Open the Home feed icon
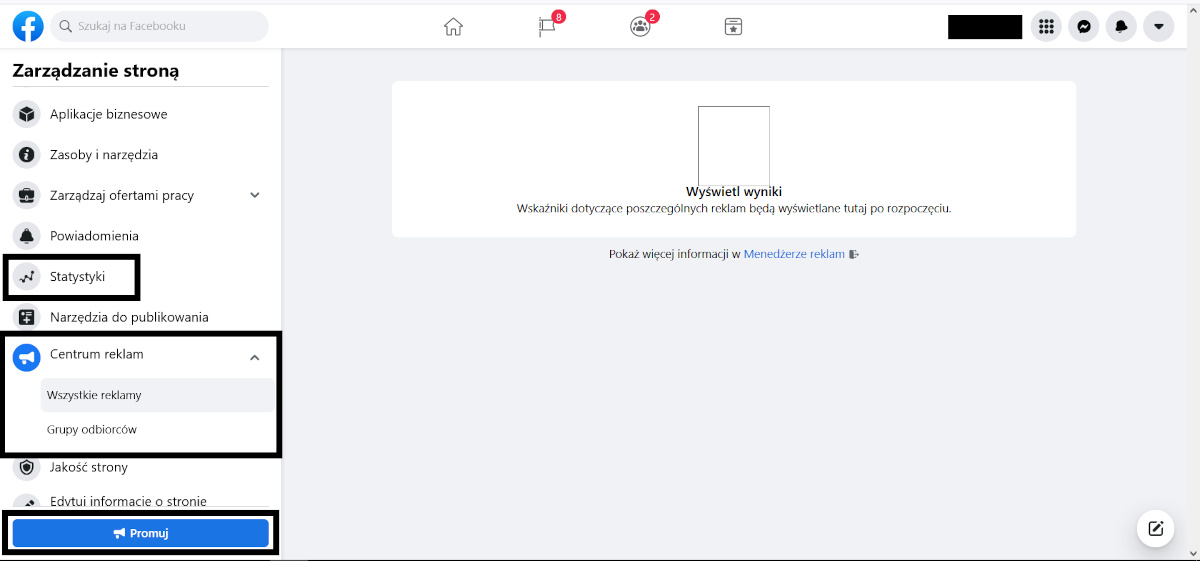 point(453,27)
